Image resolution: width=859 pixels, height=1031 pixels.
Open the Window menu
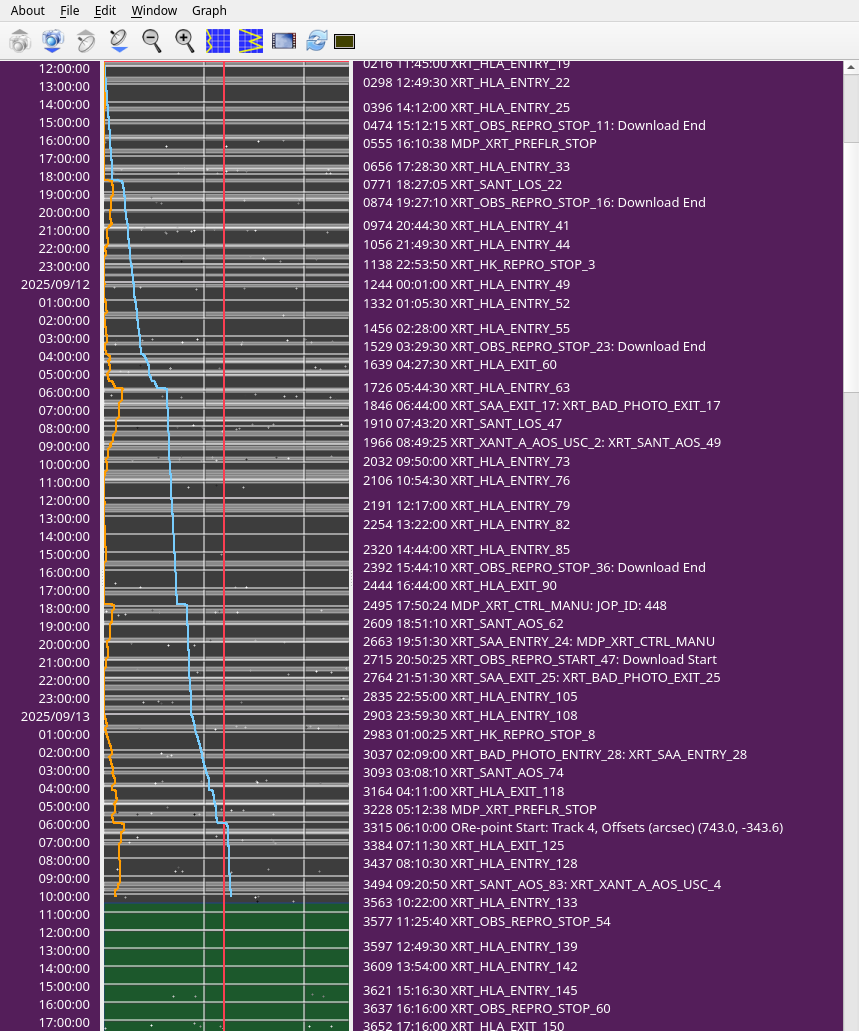point(154,10)
